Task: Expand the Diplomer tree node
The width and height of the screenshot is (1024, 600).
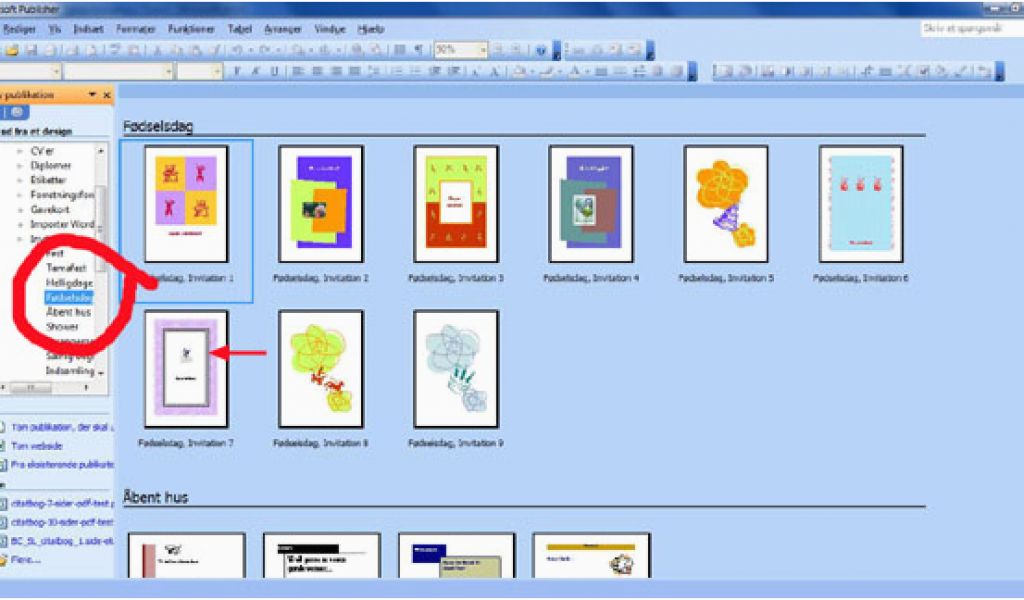Action: [x=20, y=166]
